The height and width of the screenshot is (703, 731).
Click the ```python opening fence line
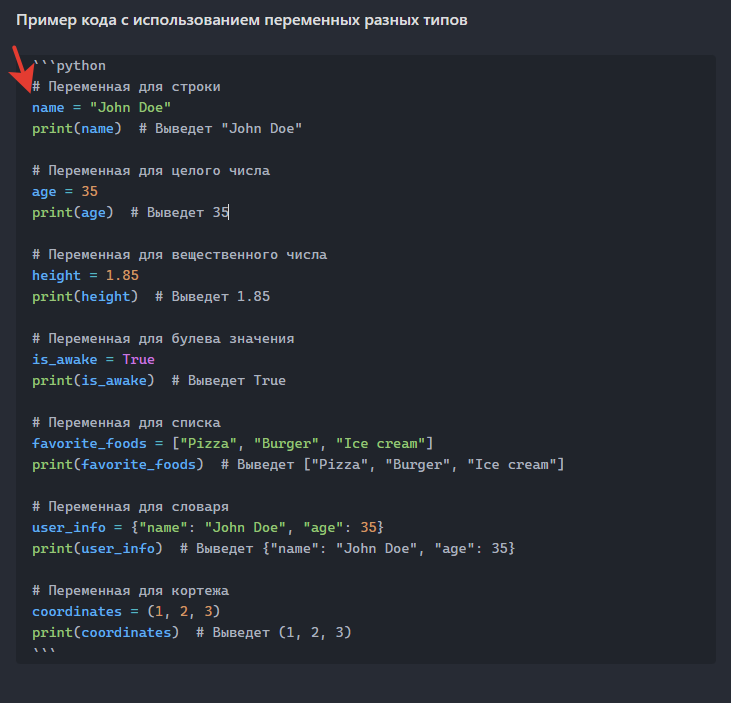[x=69, y=66]
